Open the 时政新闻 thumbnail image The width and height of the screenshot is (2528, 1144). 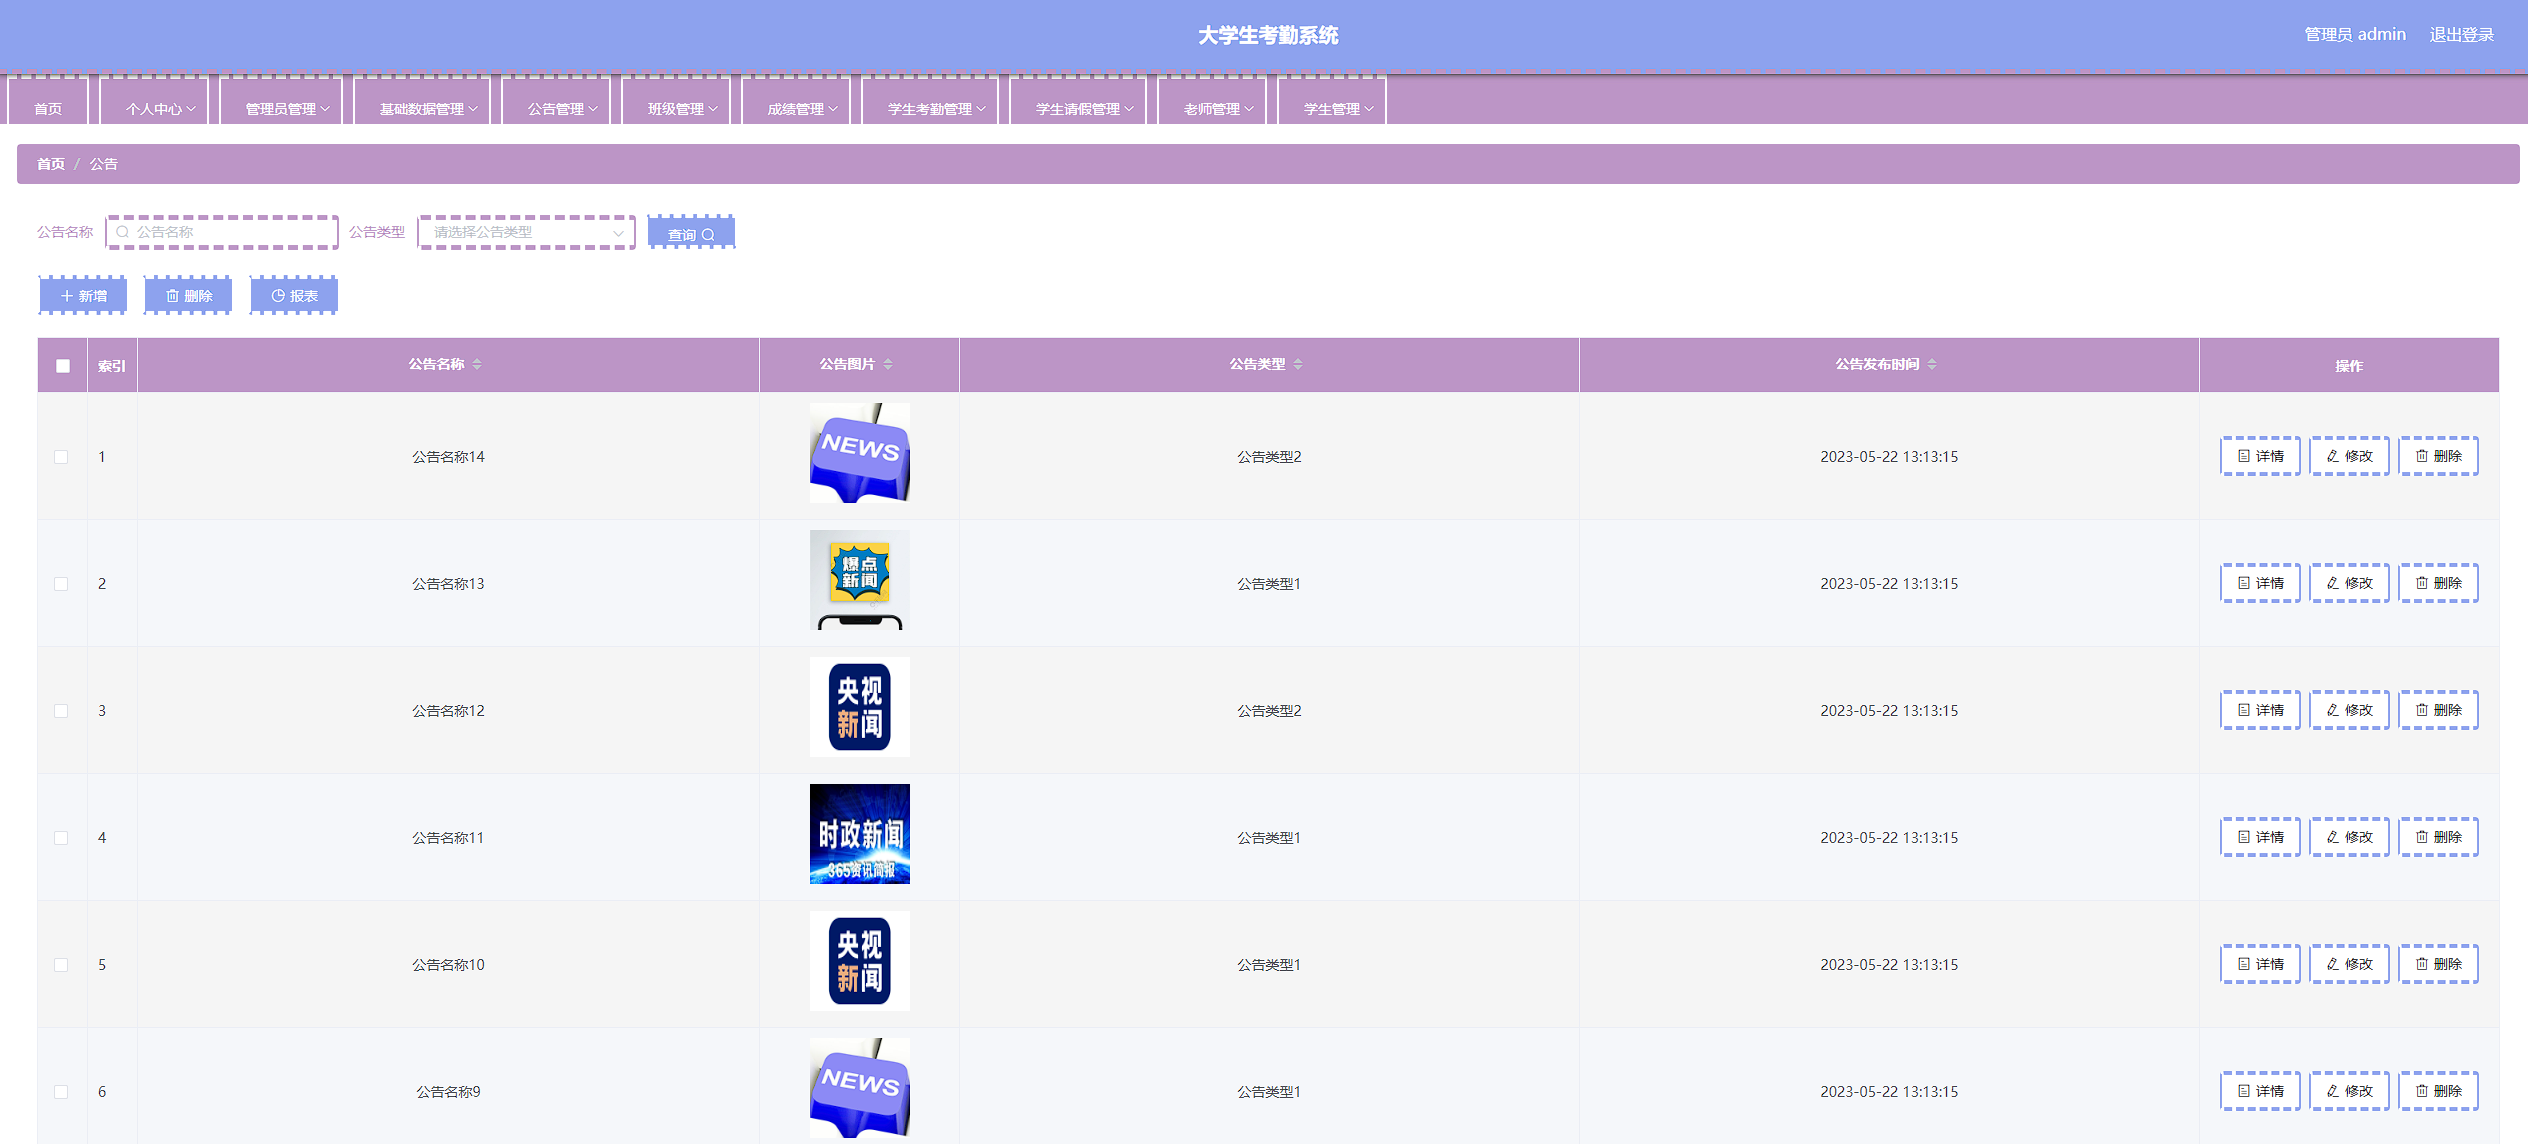pos(859,834)
